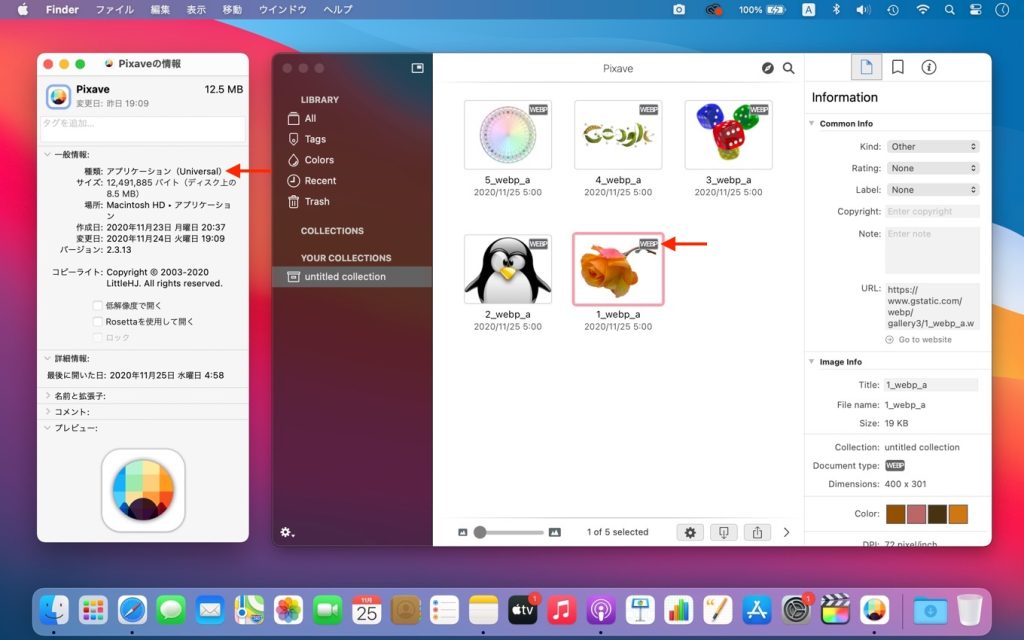Click the compass icon in Pixave toolbar
Viewport: 1024px width, 640px height.
point(767,68)
